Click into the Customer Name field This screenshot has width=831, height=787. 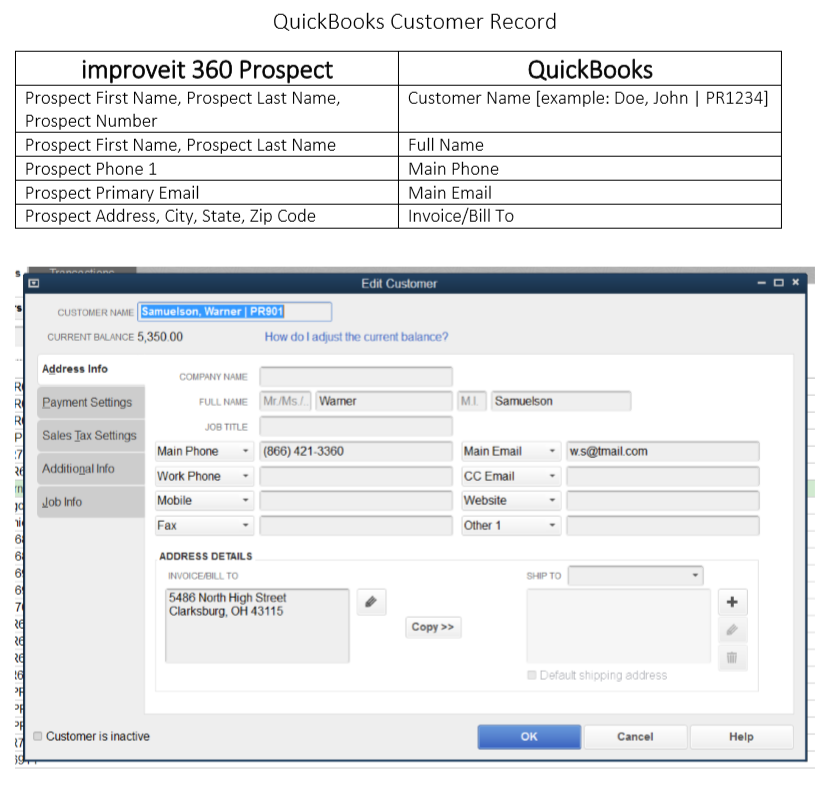point(234,312)
